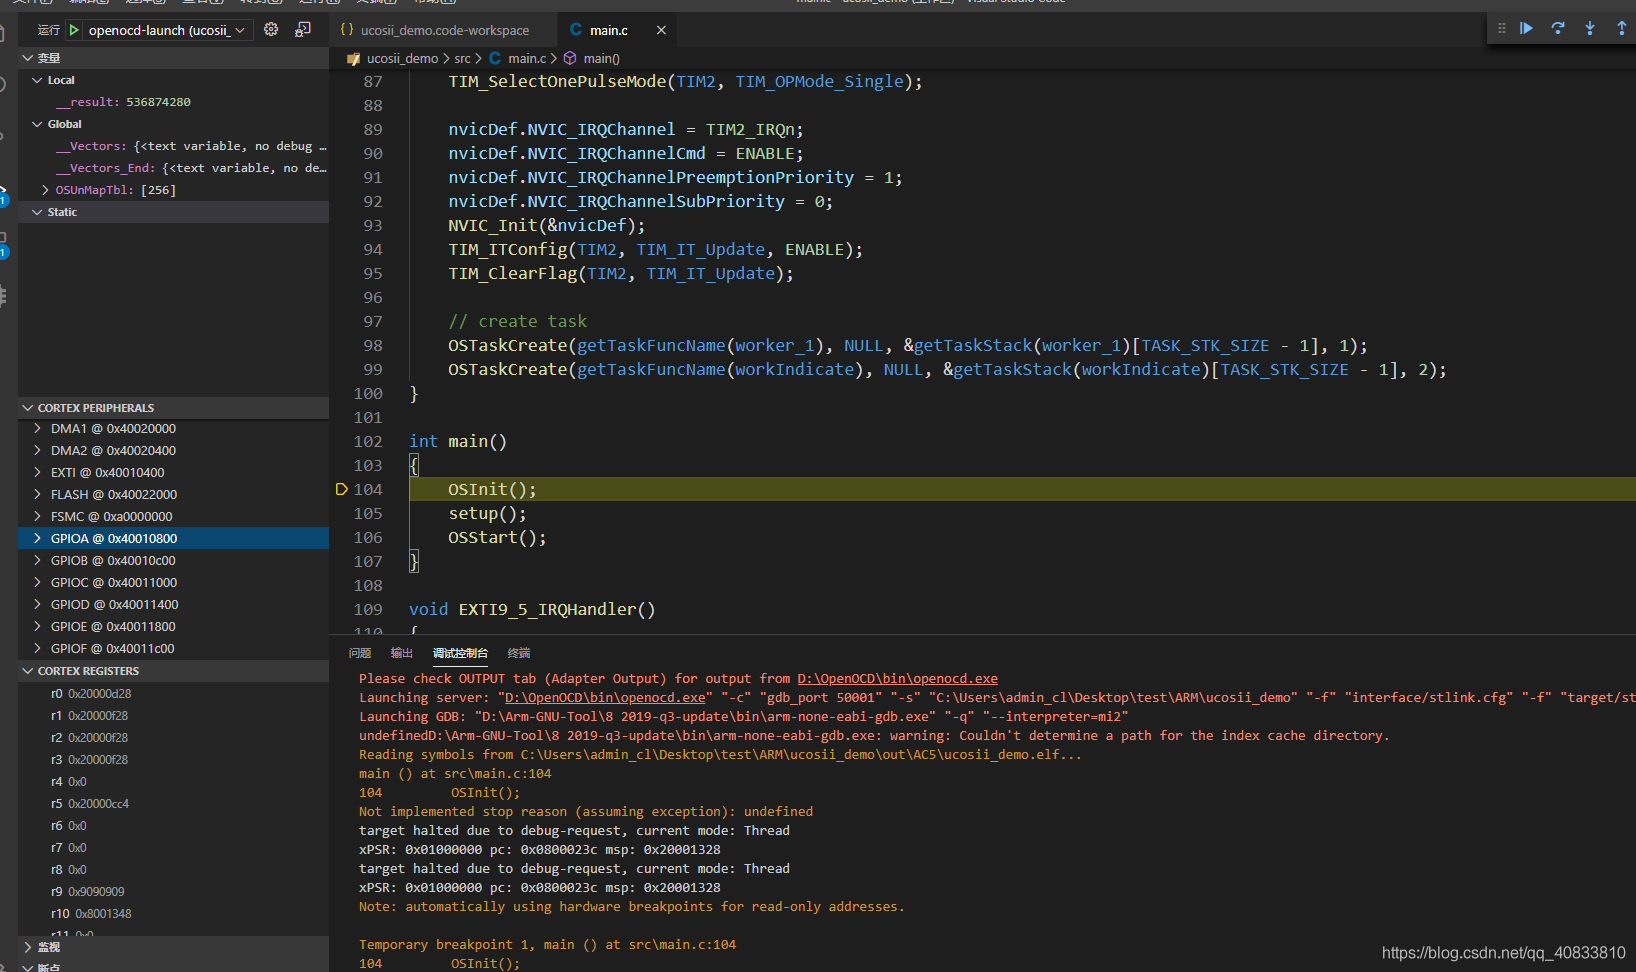The image size is (1636, 972).
Task: Place cursor on OSStart() call
Action: point(497,537)
